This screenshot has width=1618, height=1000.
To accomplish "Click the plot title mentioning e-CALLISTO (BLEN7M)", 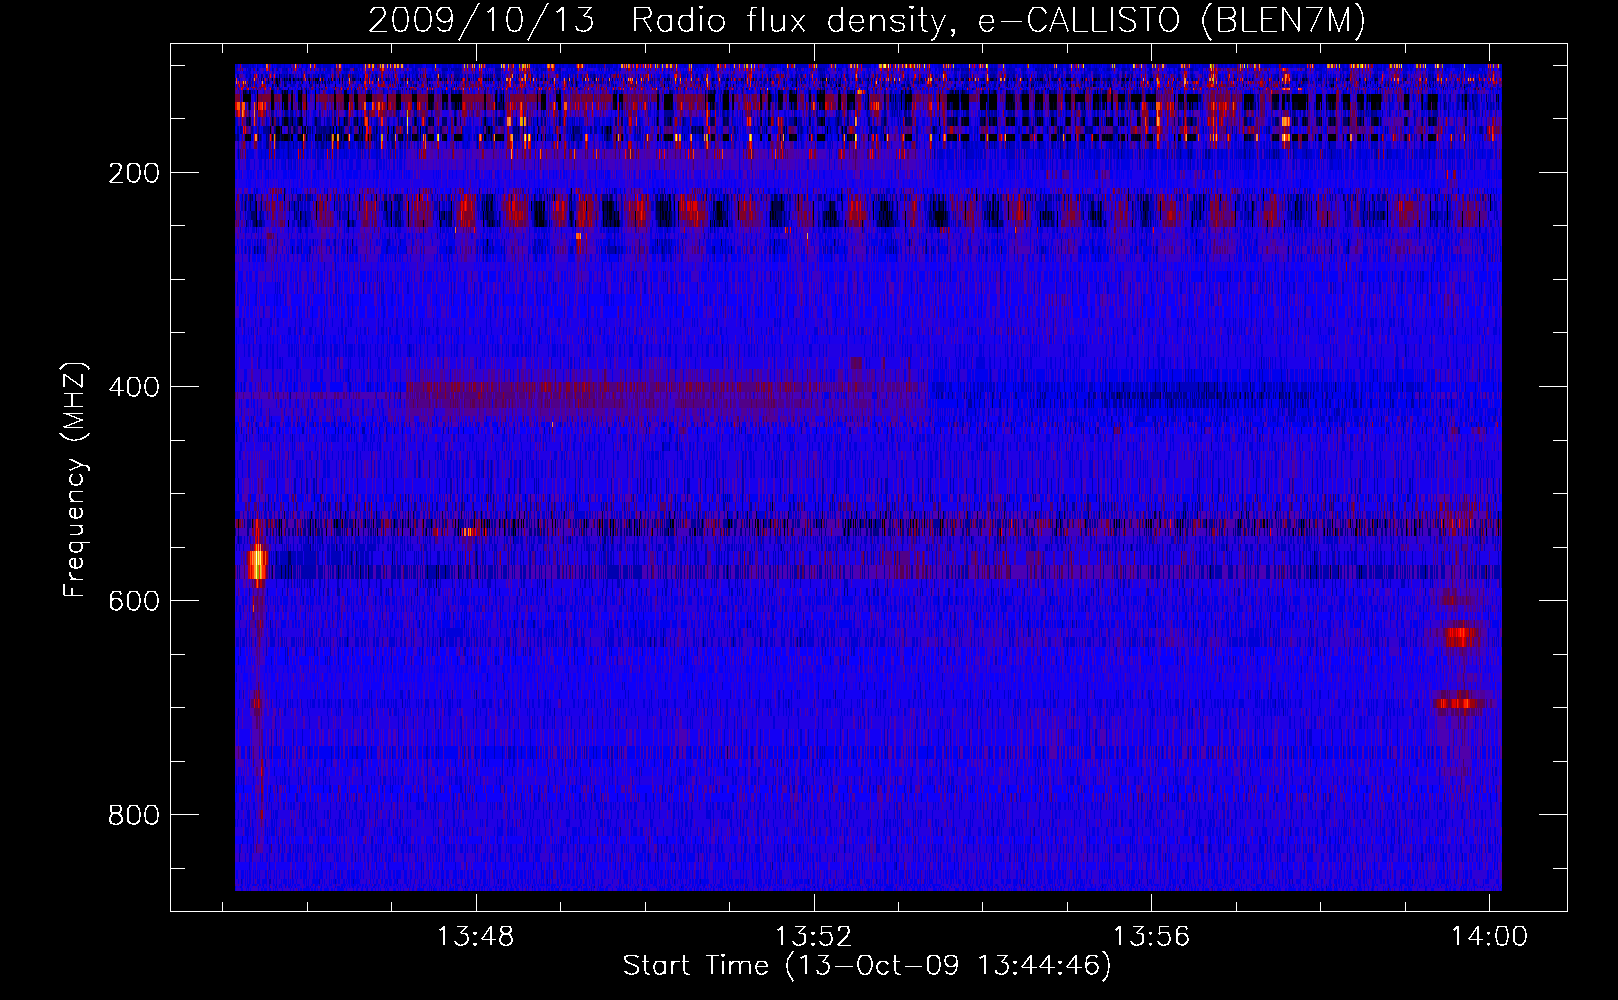I will click(867, 21).
